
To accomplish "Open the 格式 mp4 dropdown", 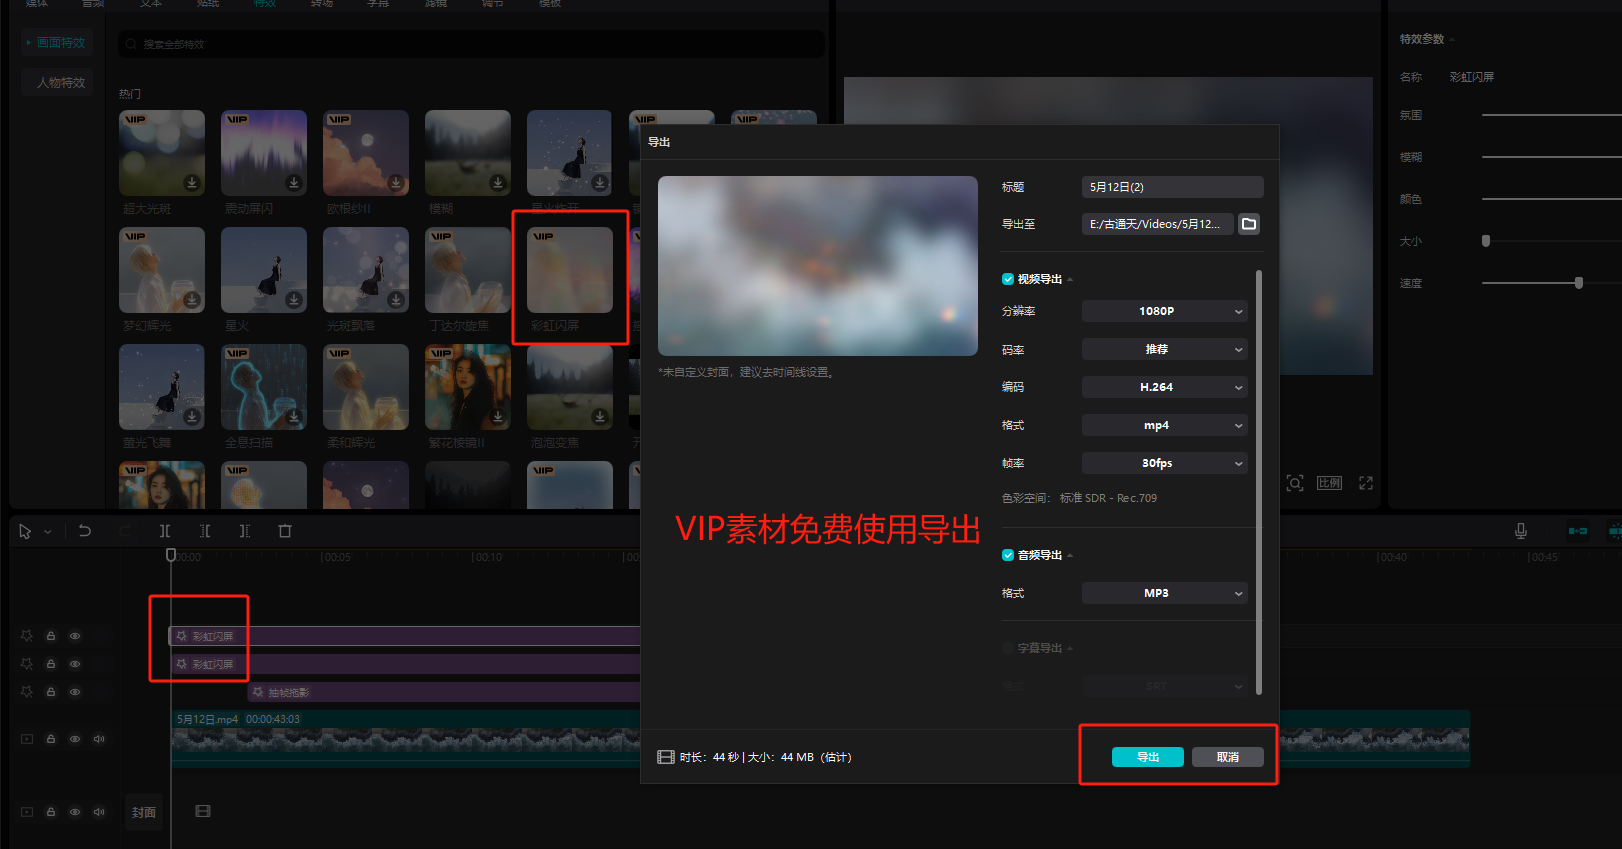I will pyautogui.click(x=1164, y=425).
